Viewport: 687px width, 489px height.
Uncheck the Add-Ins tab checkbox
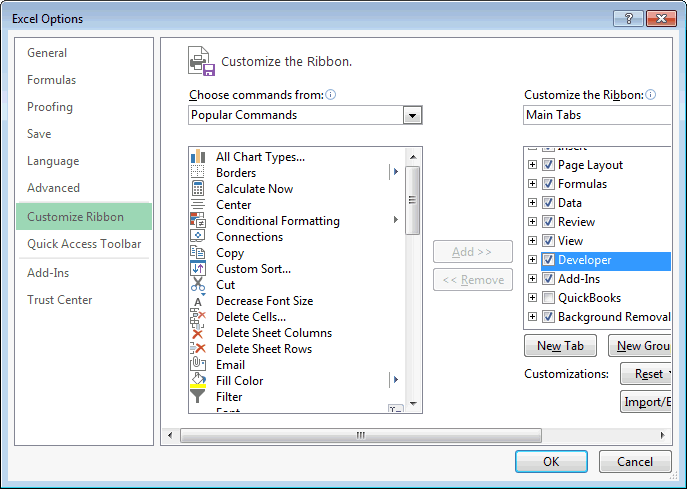pos(548,279)
